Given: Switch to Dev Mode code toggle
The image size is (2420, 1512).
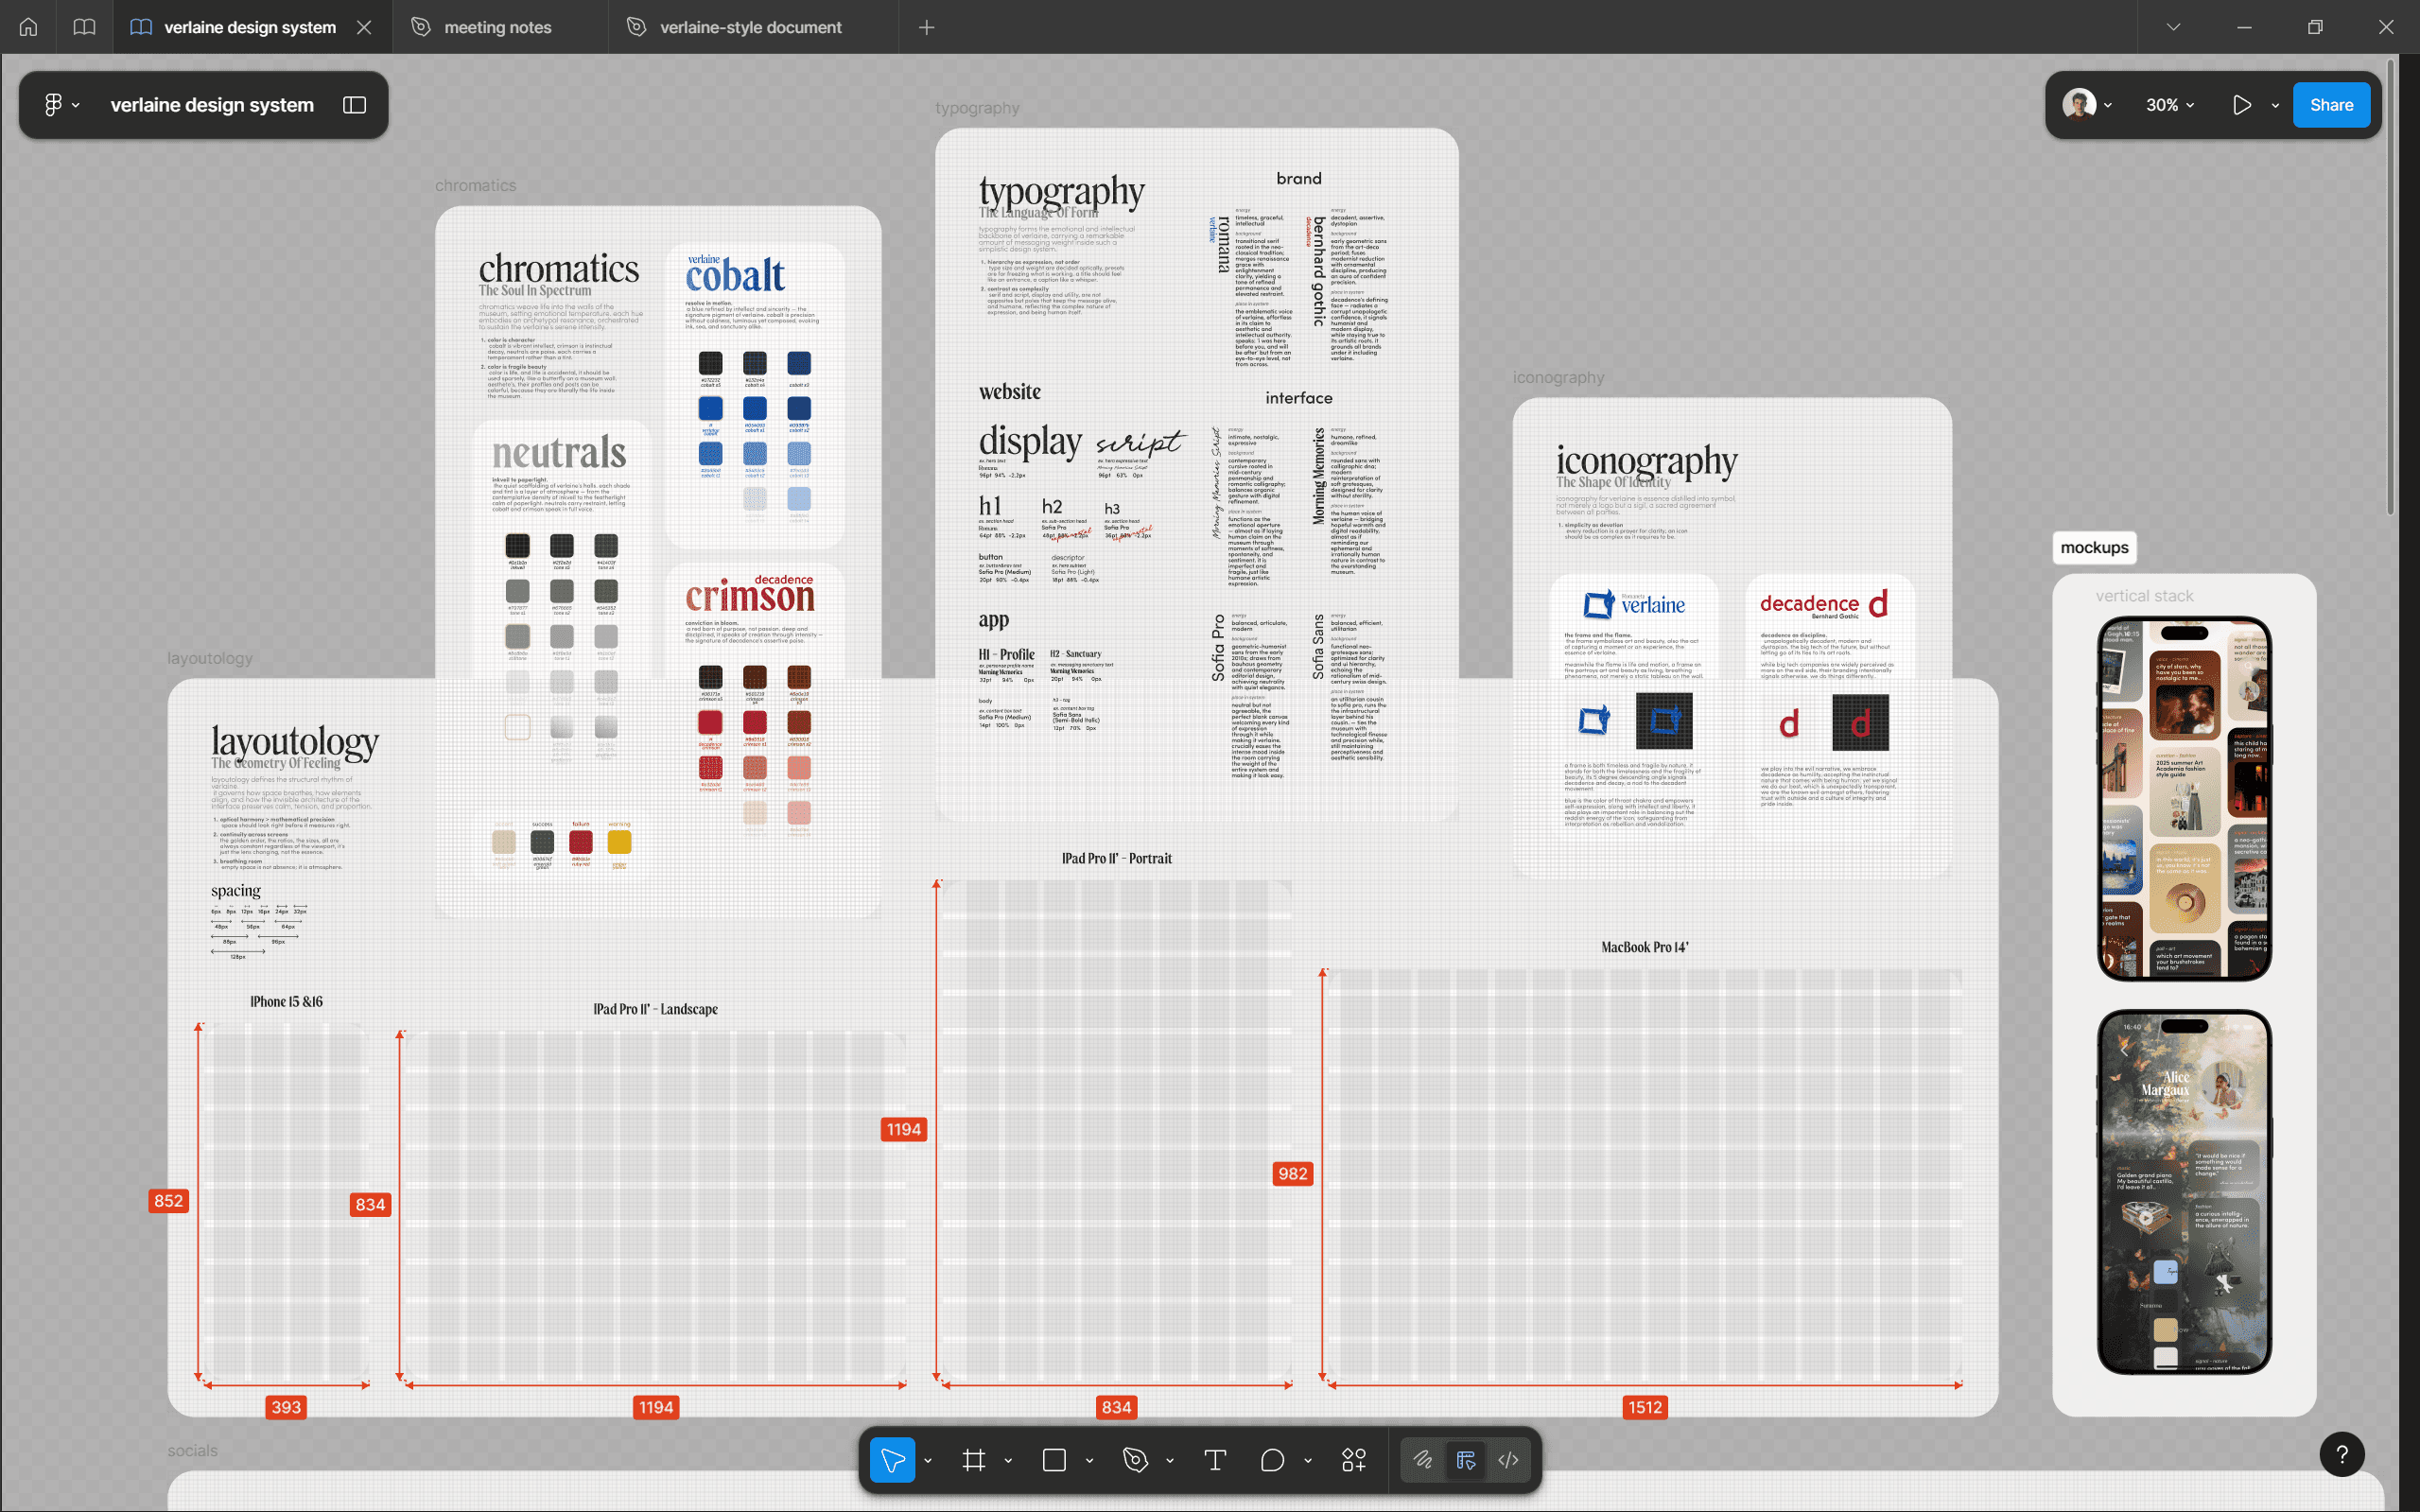Looking at the screenshot, I should 1508,1460.
